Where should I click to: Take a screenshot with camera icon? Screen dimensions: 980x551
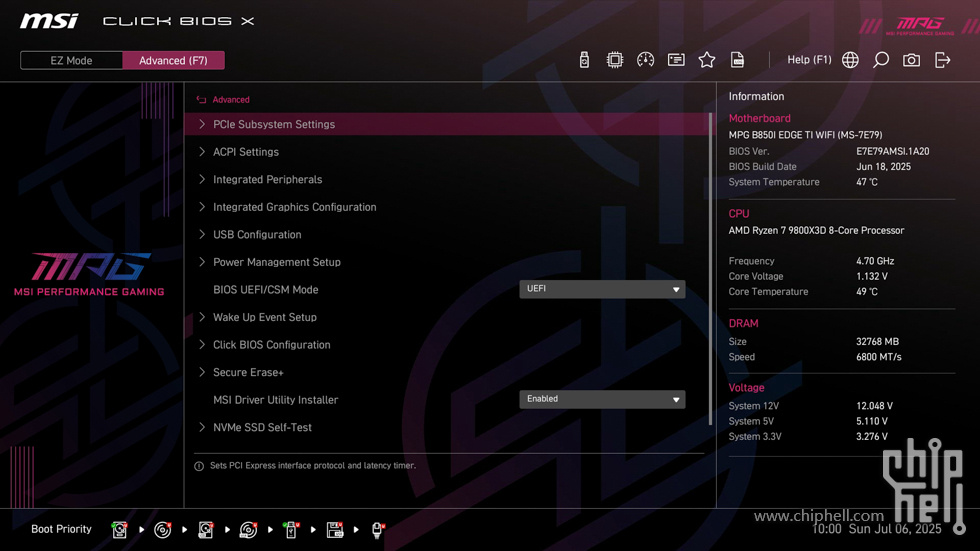[911, 60]
